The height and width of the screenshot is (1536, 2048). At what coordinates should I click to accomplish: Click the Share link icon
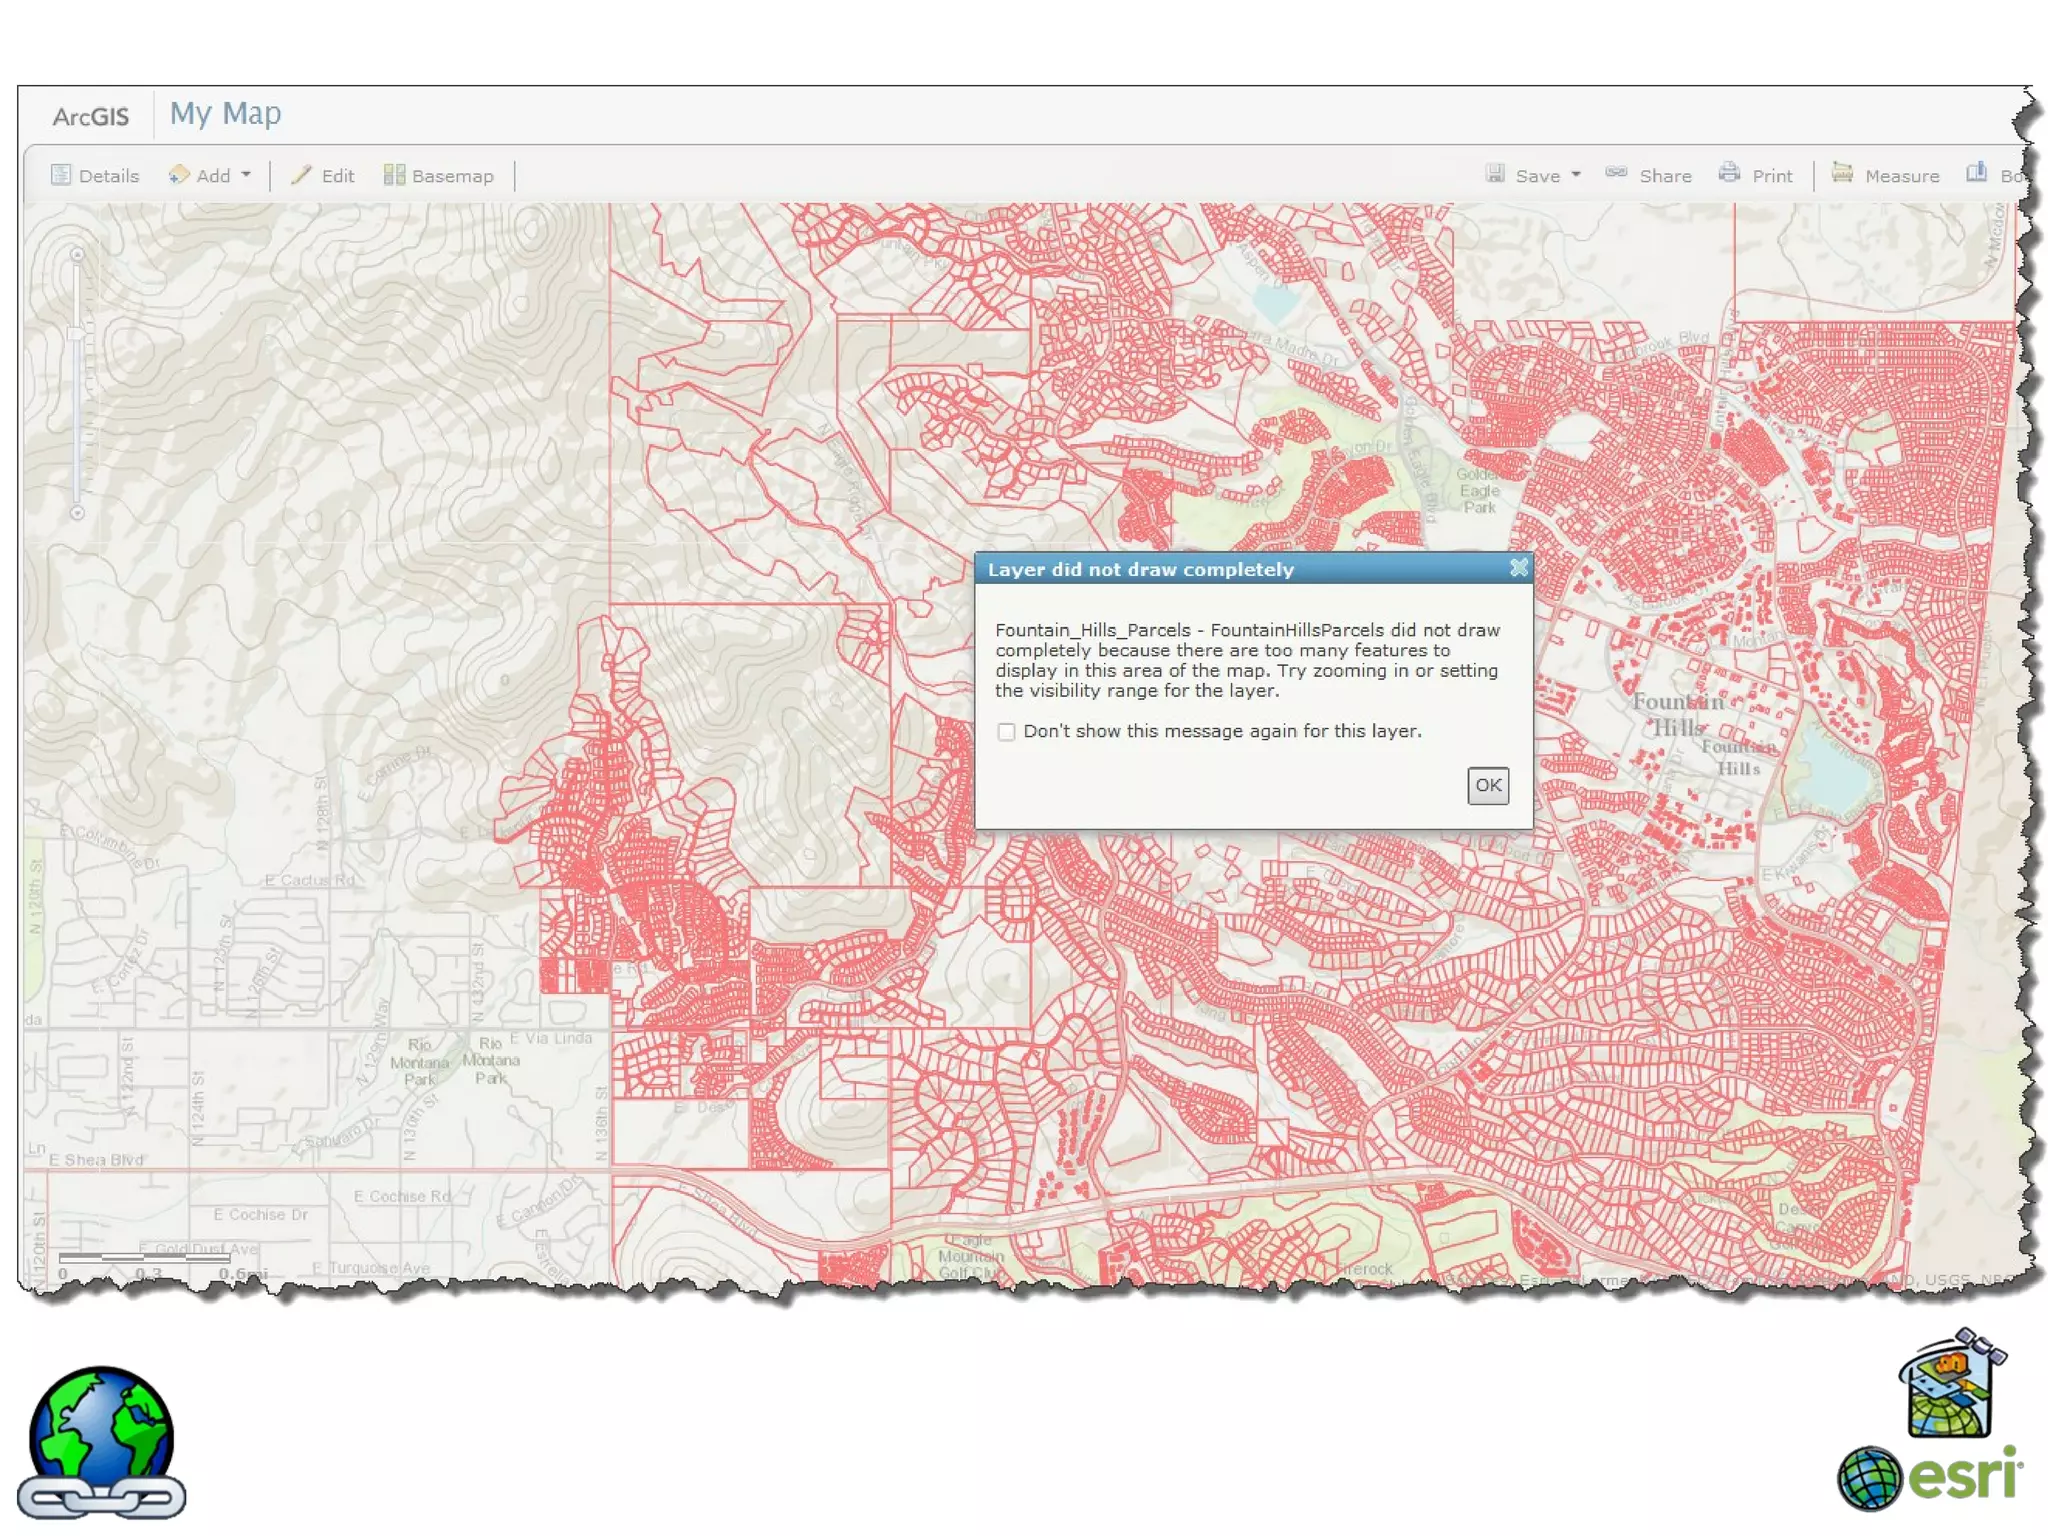(1616, 173)
